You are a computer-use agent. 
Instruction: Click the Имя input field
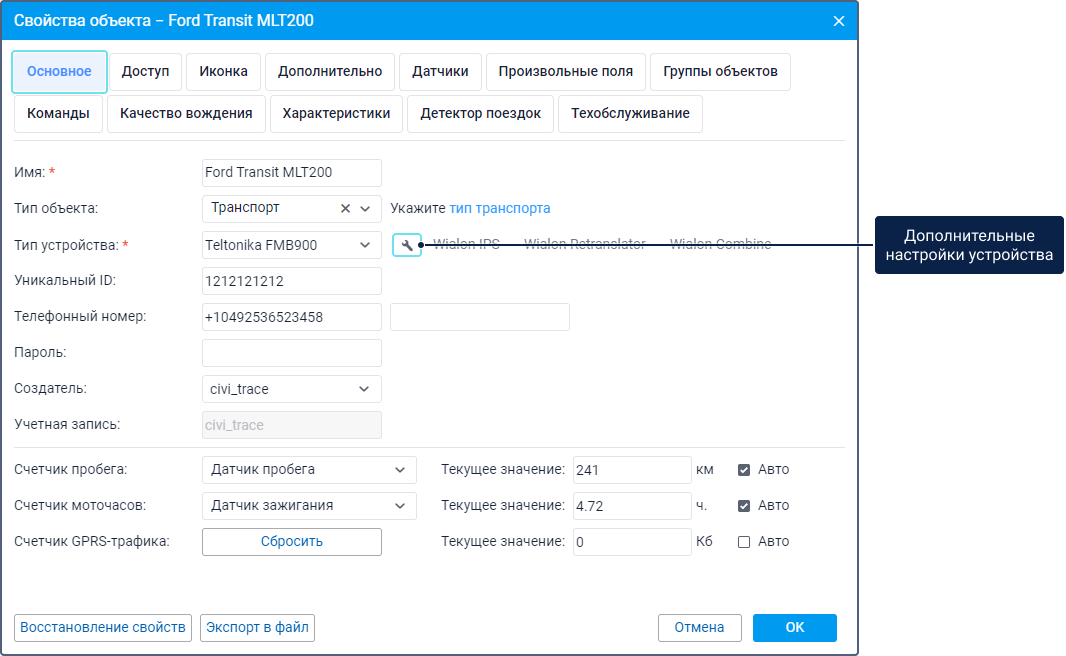point(292,173)
